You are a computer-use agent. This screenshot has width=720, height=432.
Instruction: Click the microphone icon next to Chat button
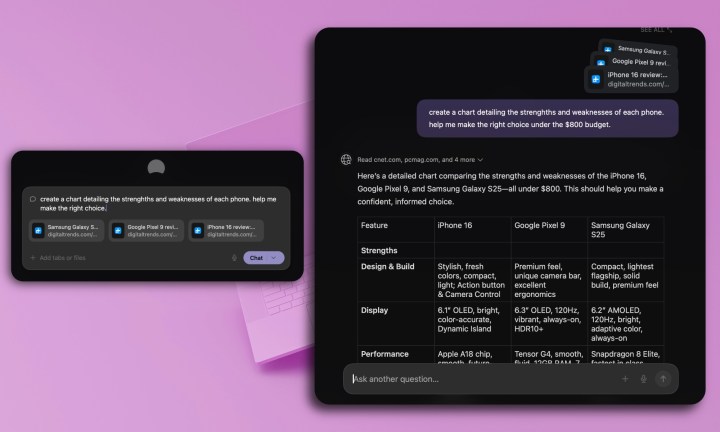[x=234, y=258]
